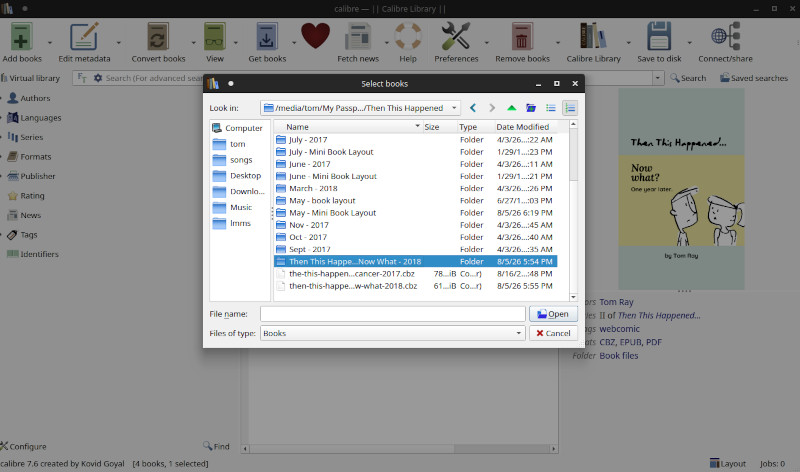Click Configure in the tag browser
The height and width of the screenshot is (472, 800).
pyautogui.click(x=23, y=446)
